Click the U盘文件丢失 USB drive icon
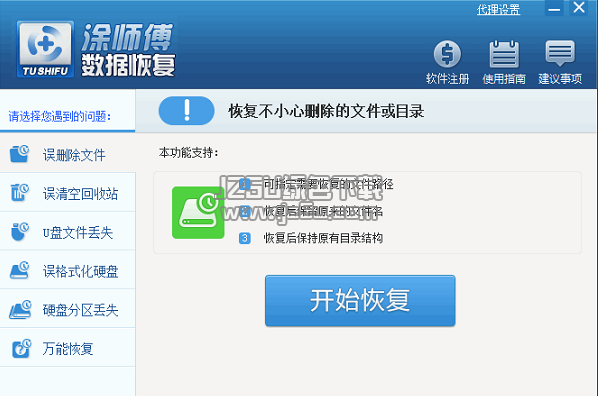 coord(19,232)
